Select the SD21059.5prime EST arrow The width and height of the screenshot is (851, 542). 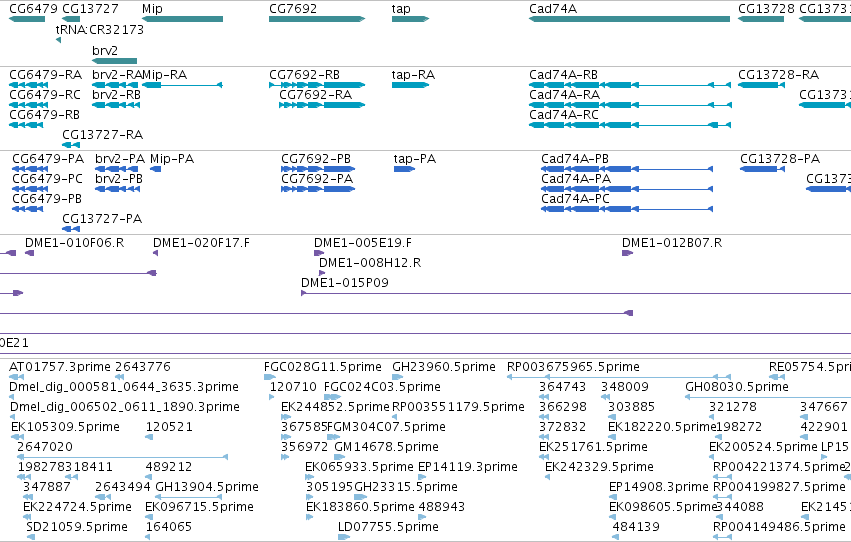30,537
